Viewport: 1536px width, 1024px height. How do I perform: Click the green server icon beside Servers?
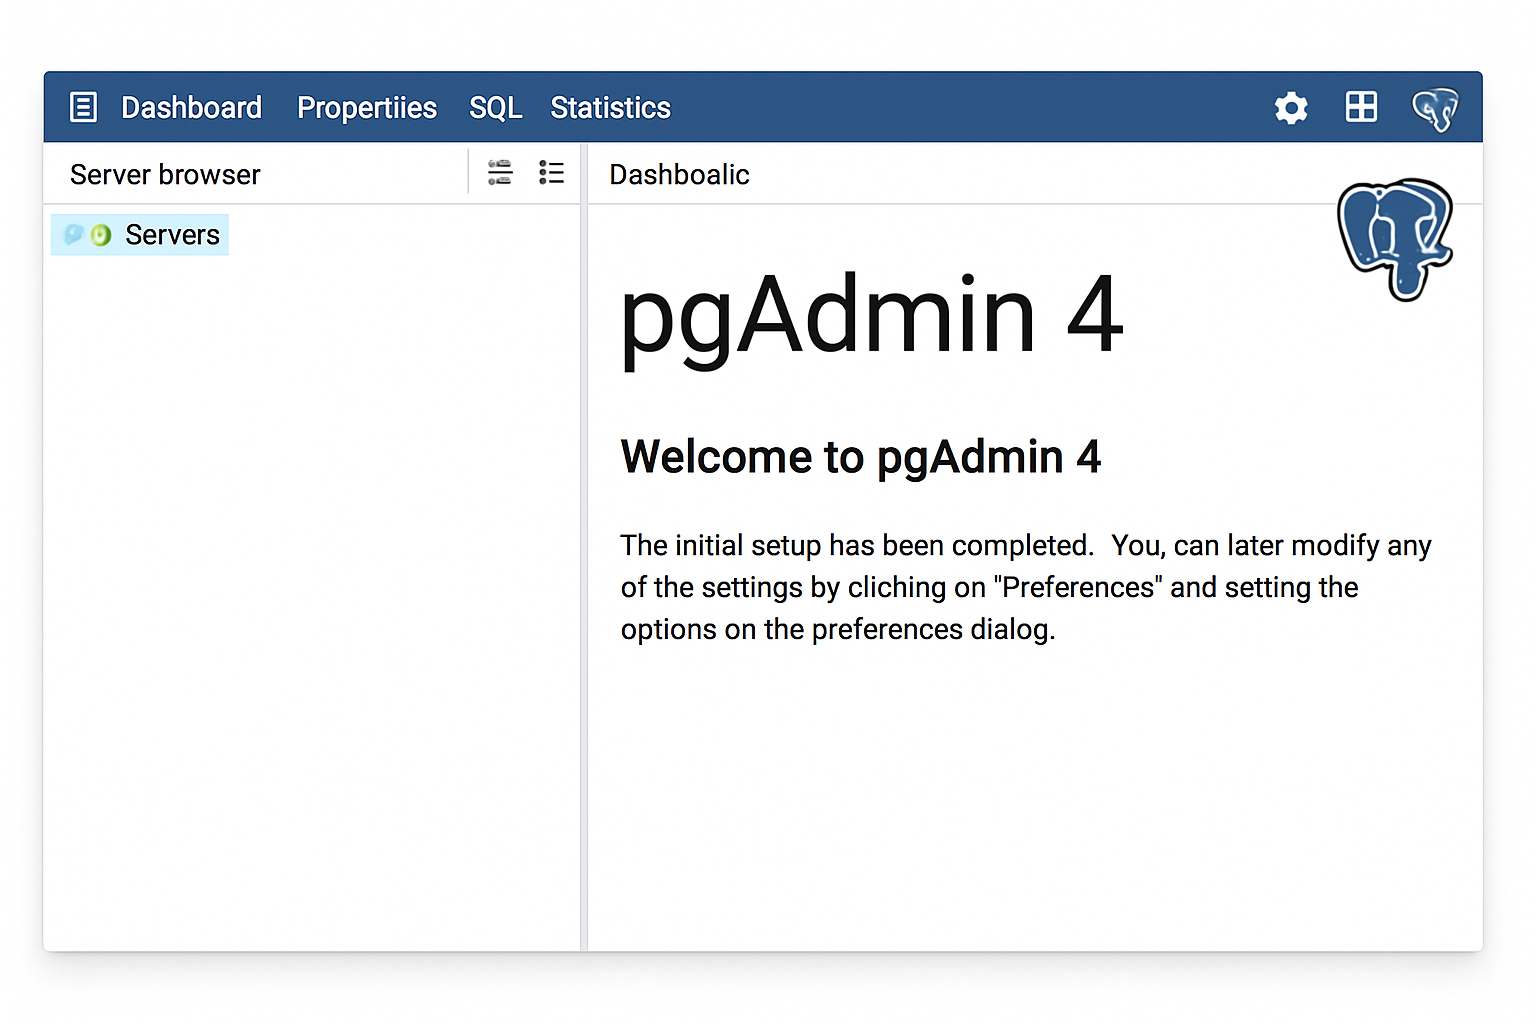click(x=101, y=235)
